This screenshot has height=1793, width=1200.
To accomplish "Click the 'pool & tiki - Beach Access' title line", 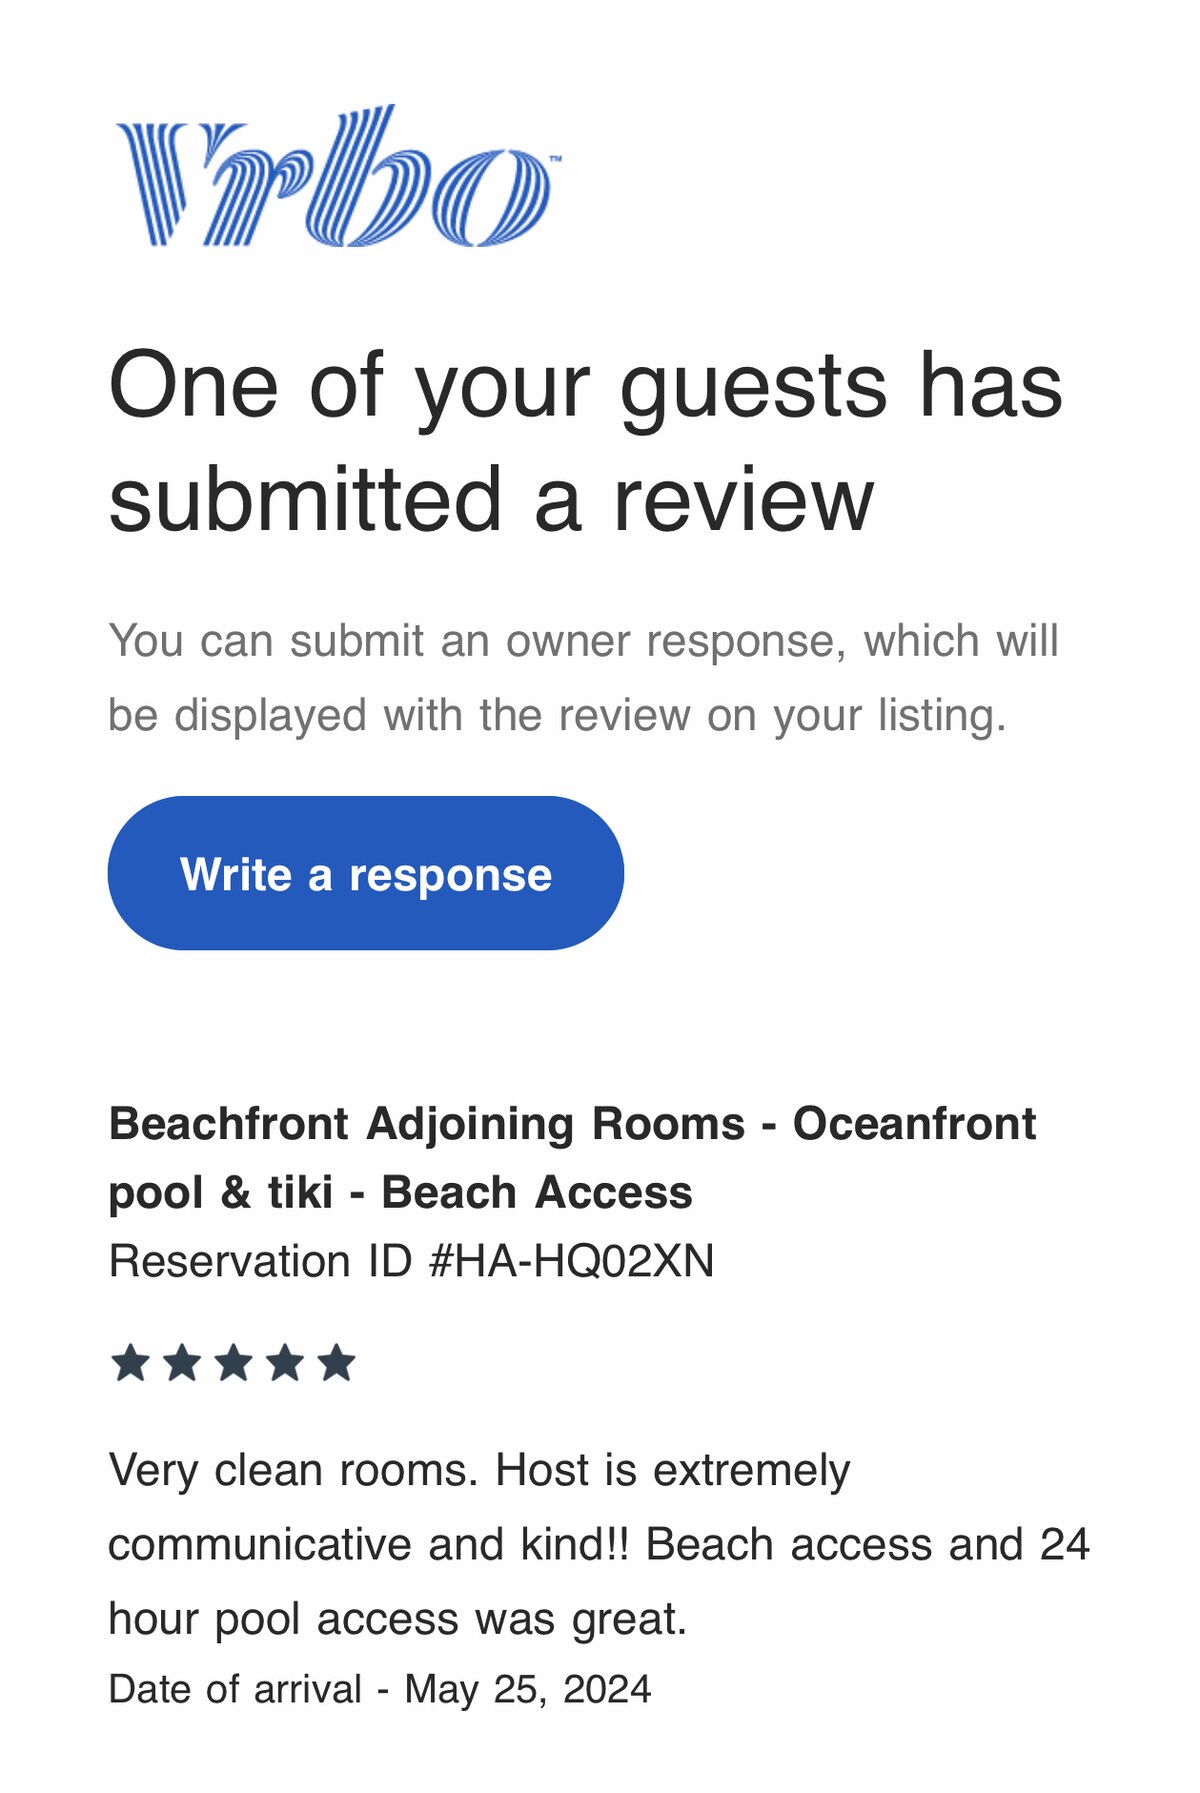I will pyautogui.click(x=400, y=1193).
